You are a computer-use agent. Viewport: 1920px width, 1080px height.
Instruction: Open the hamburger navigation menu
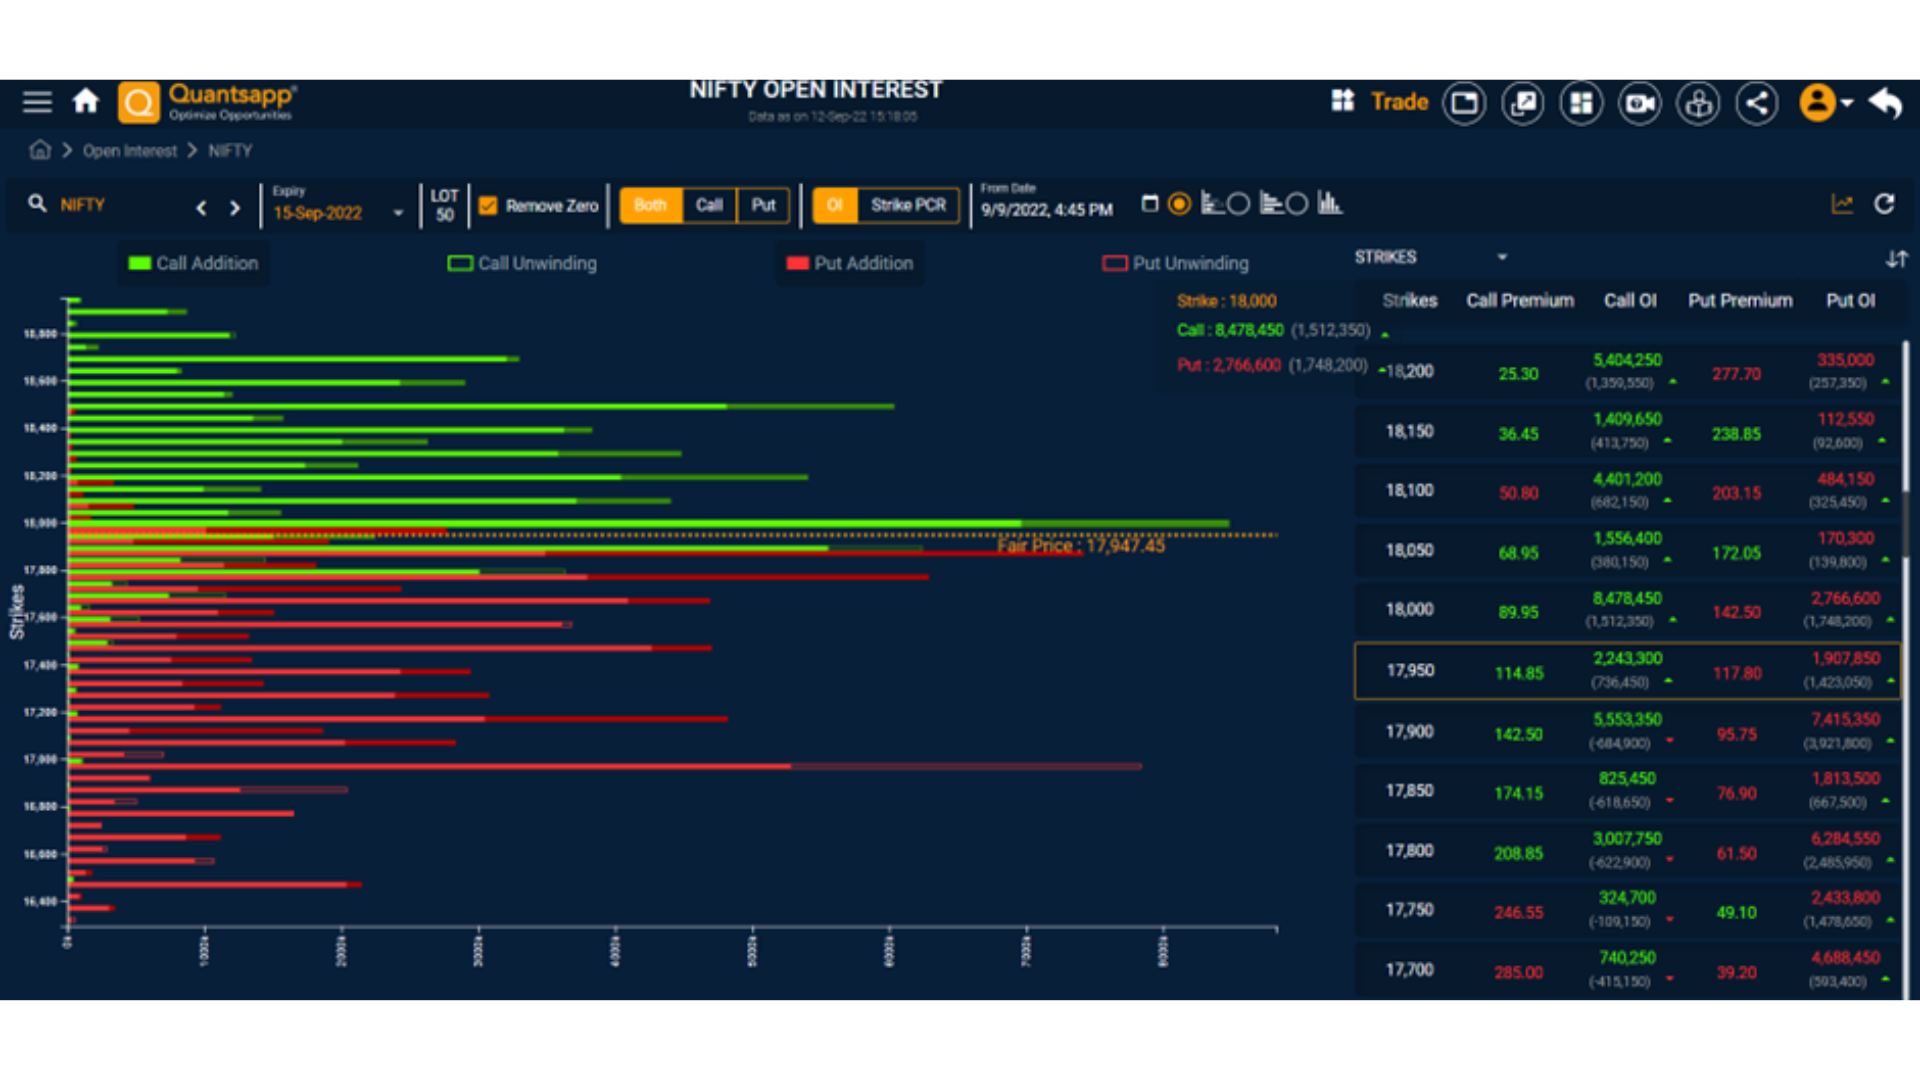coord(36,101)
